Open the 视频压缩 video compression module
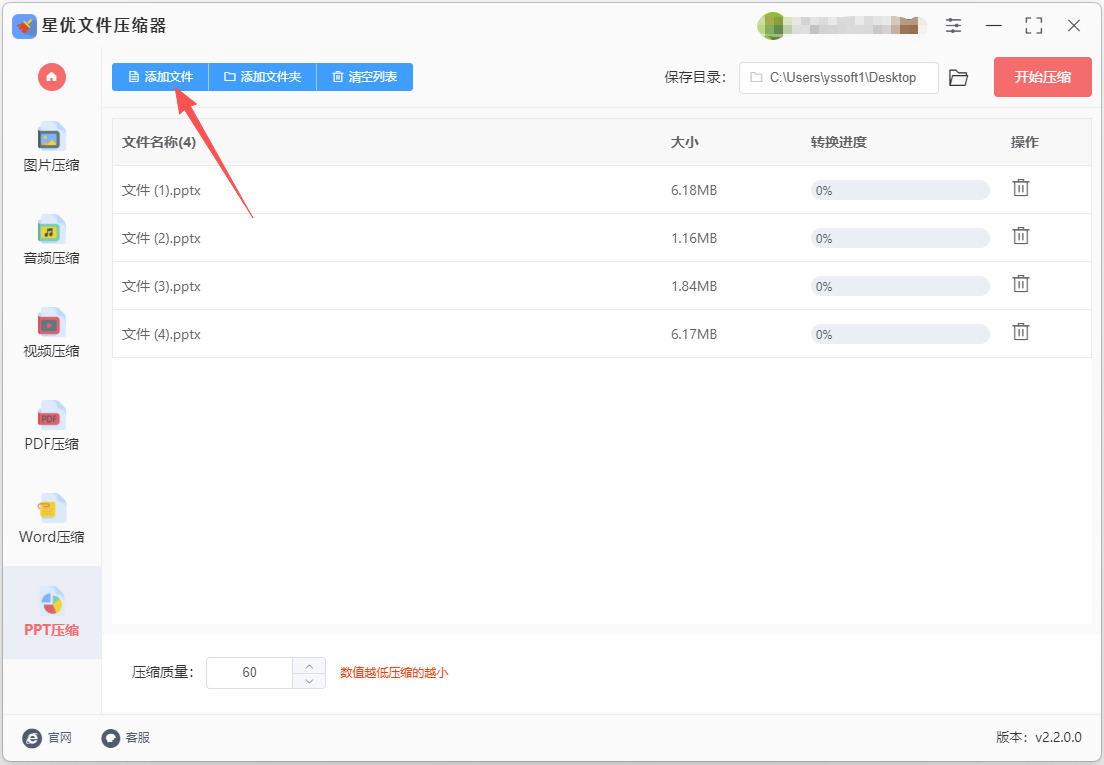1104x765 pixels. tap(51, 334)
